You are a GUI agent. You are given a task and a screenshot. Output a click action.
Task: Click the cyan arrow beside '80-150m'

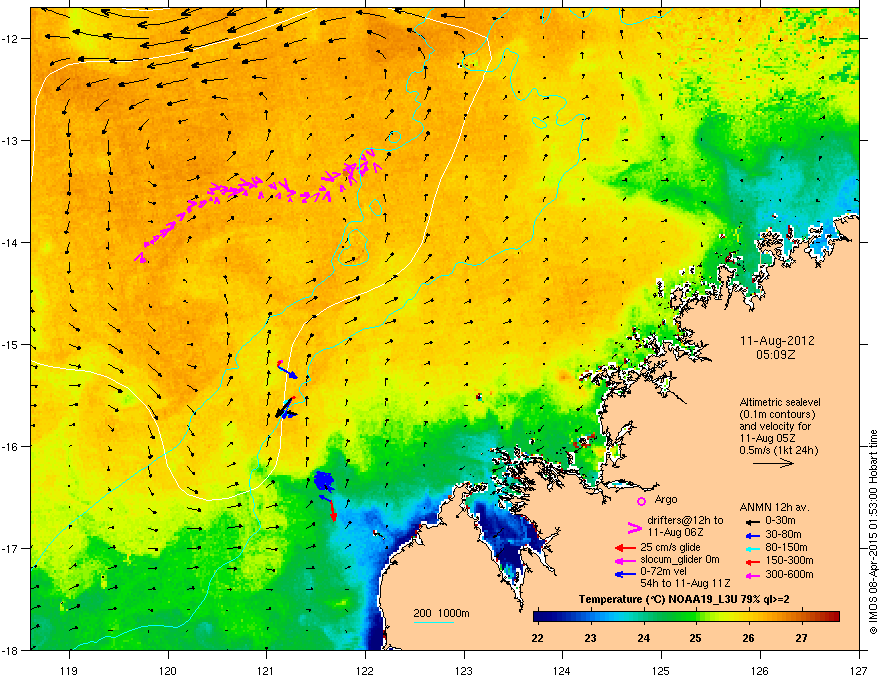pos(753,548)
